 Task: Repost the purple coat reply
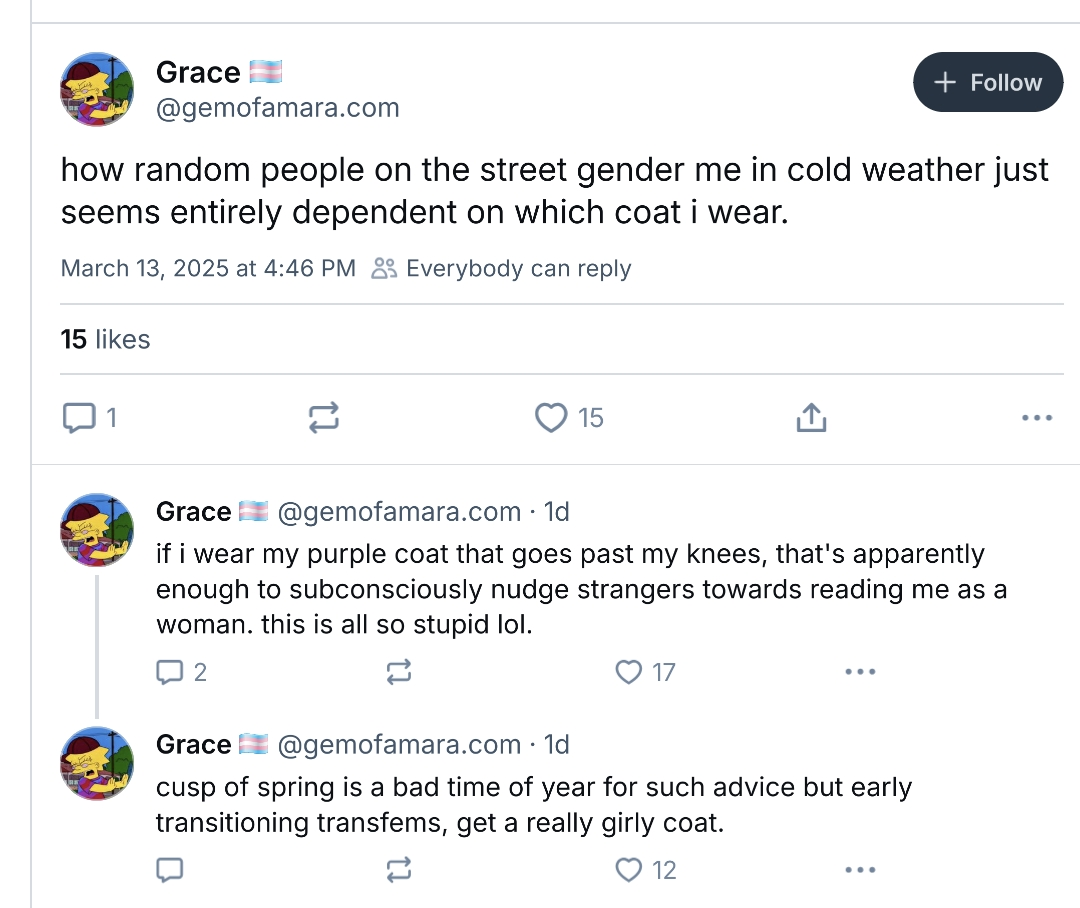coord(398,672)
